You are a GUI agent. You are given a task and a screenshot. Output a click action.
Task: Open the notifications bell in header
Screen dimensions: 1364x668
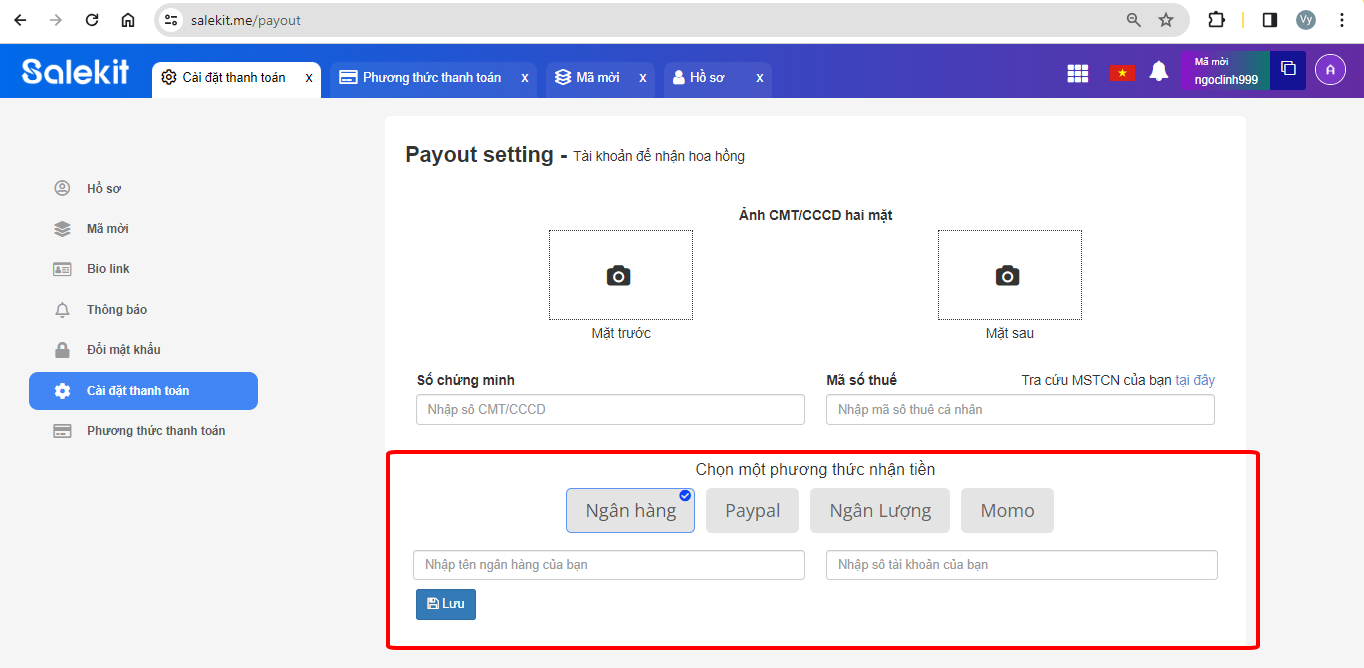pos(1158,72)
